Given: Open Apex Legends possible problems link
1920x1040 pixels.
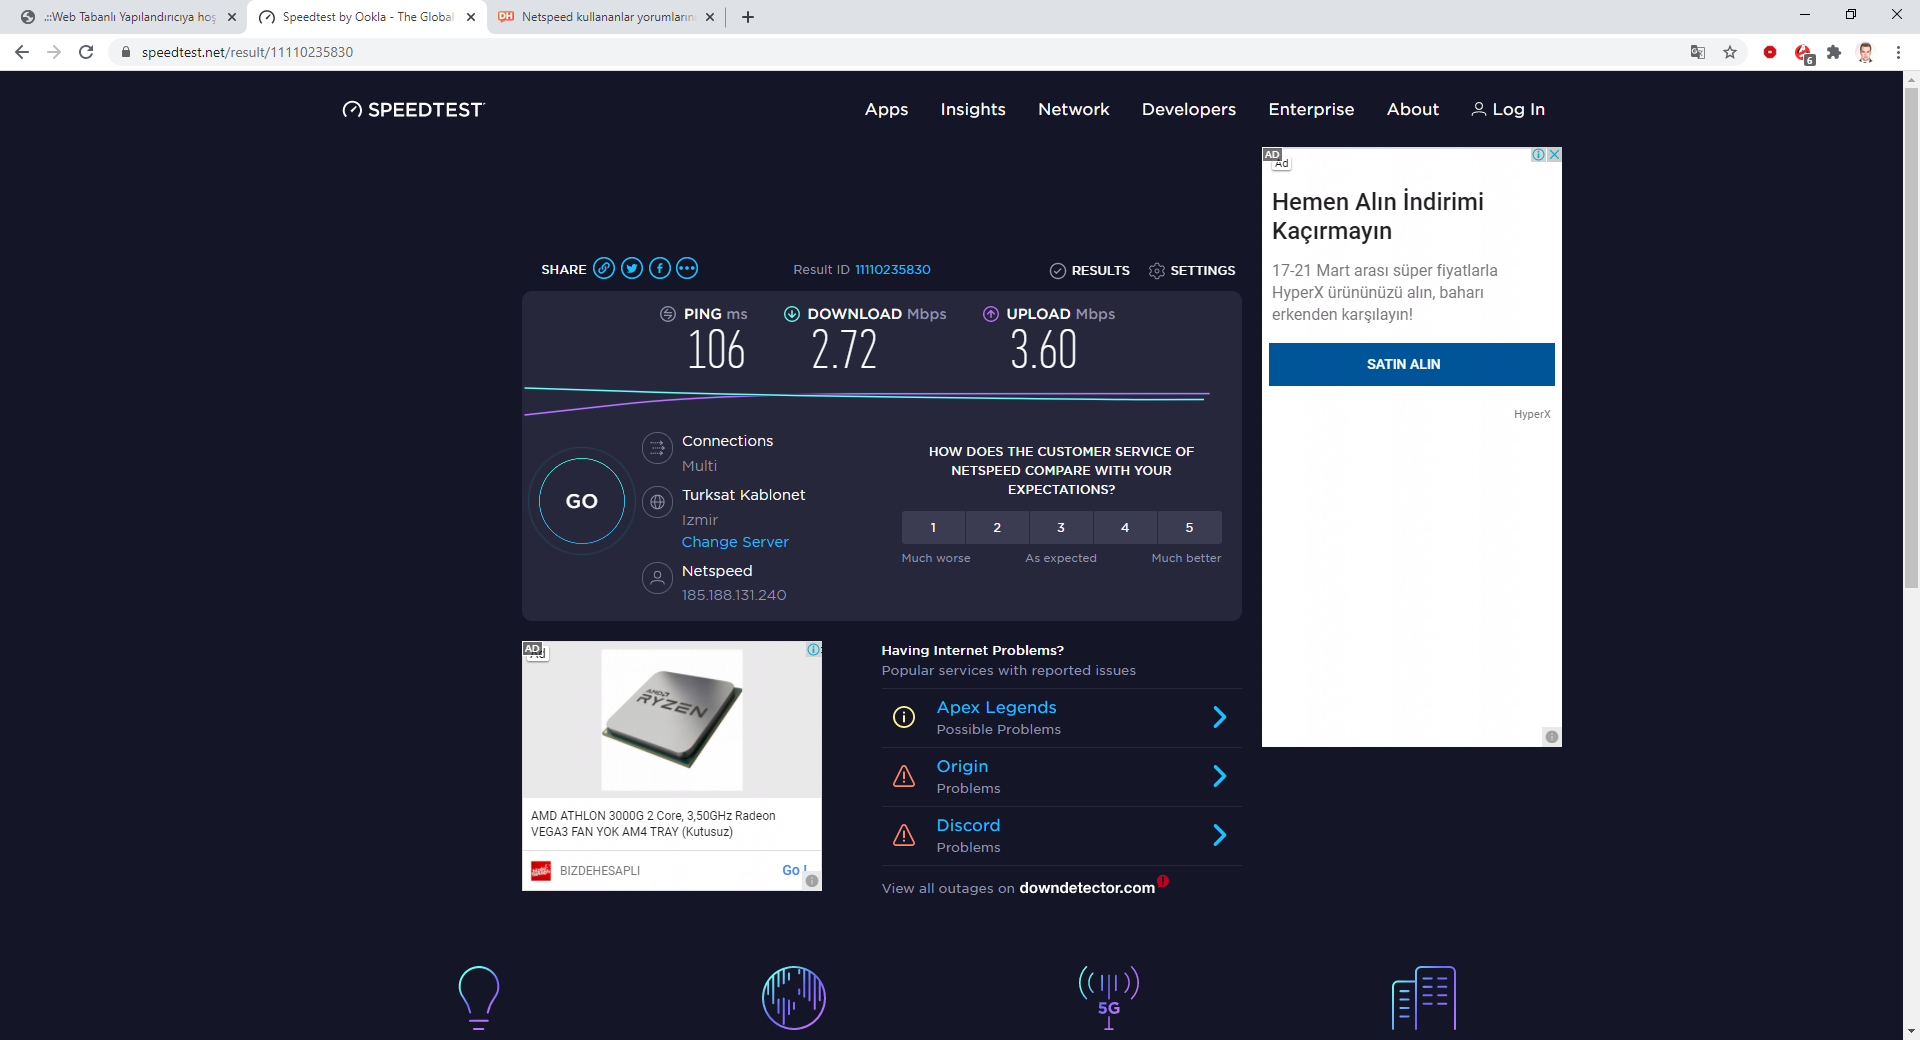Looking at the screenshot, I should coord(996,707).
